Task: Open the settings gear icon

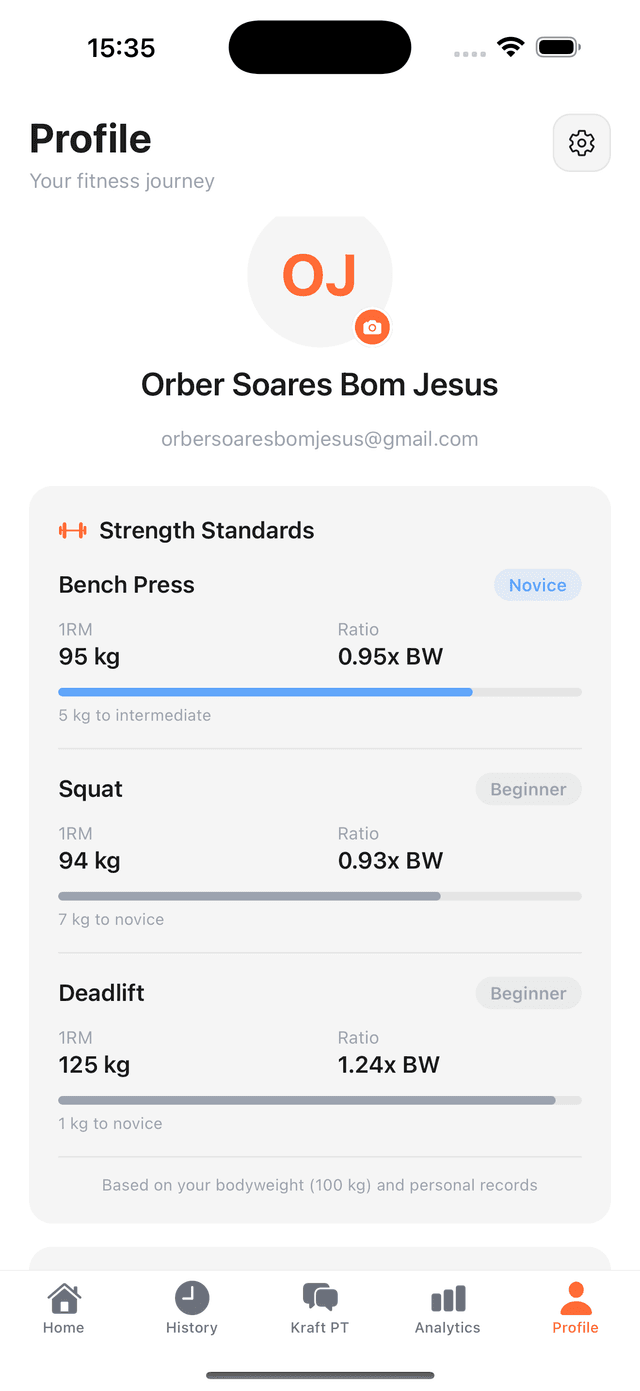Action: coord(581,142)
